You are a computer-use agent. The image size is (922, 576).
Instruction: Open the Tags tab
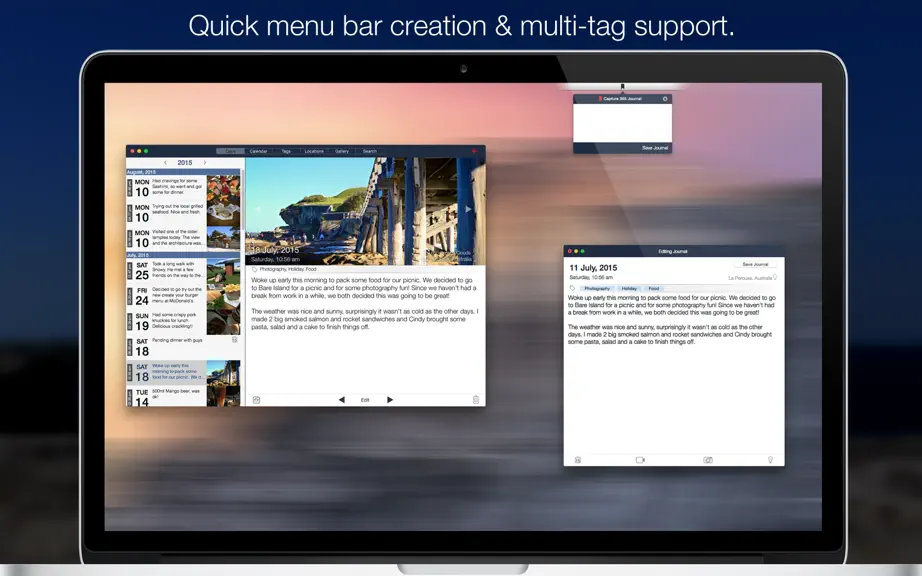(286, 151)
